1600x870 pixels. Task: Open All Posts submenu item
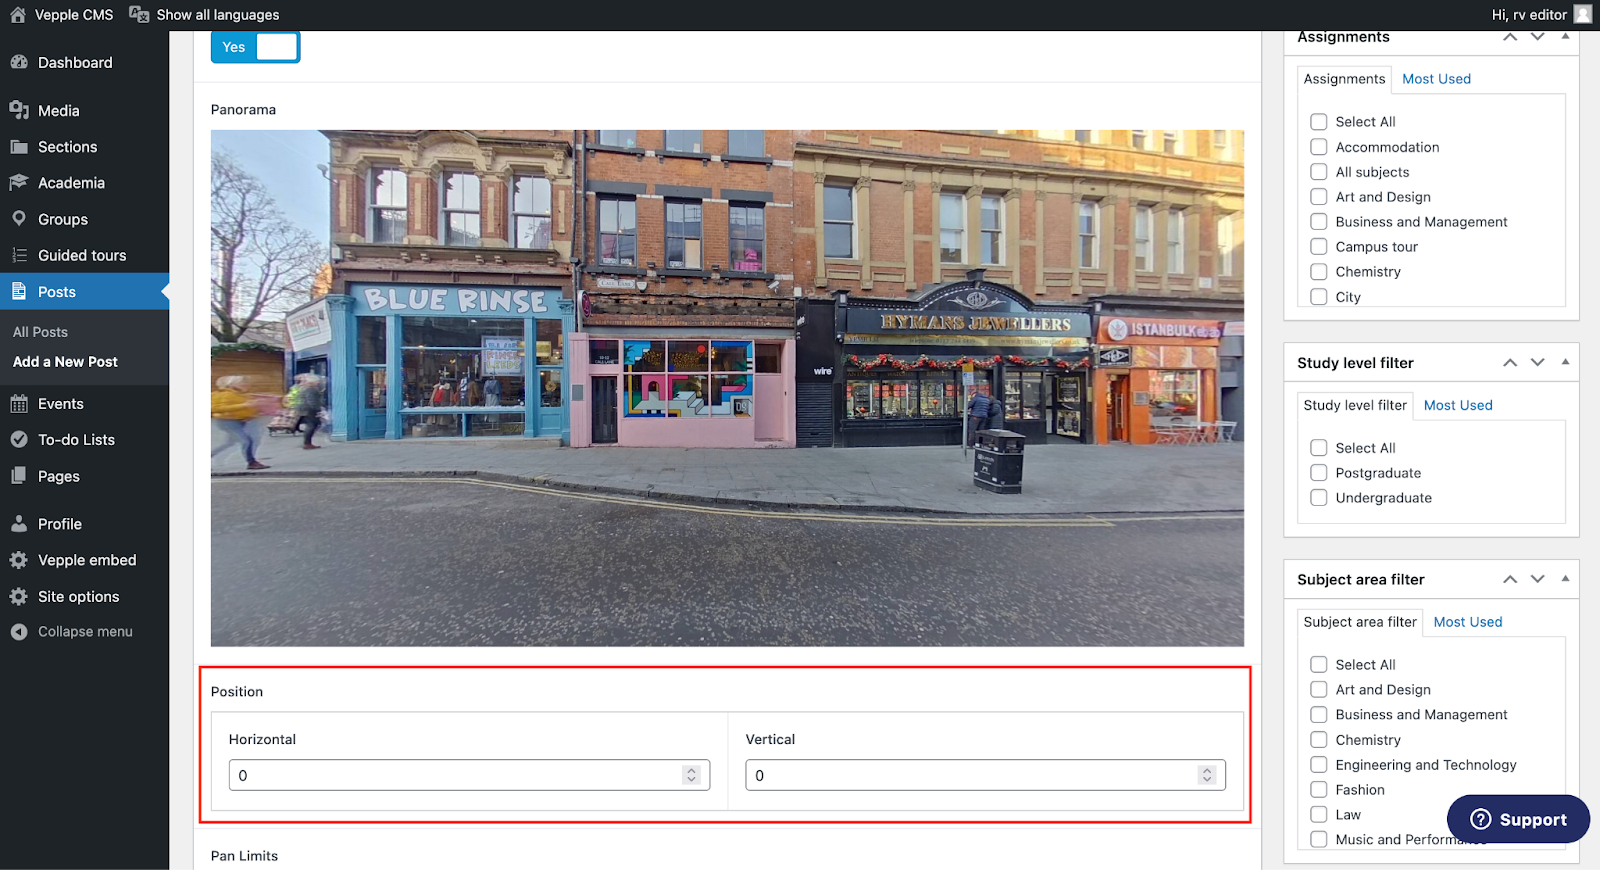click(40, 332)
